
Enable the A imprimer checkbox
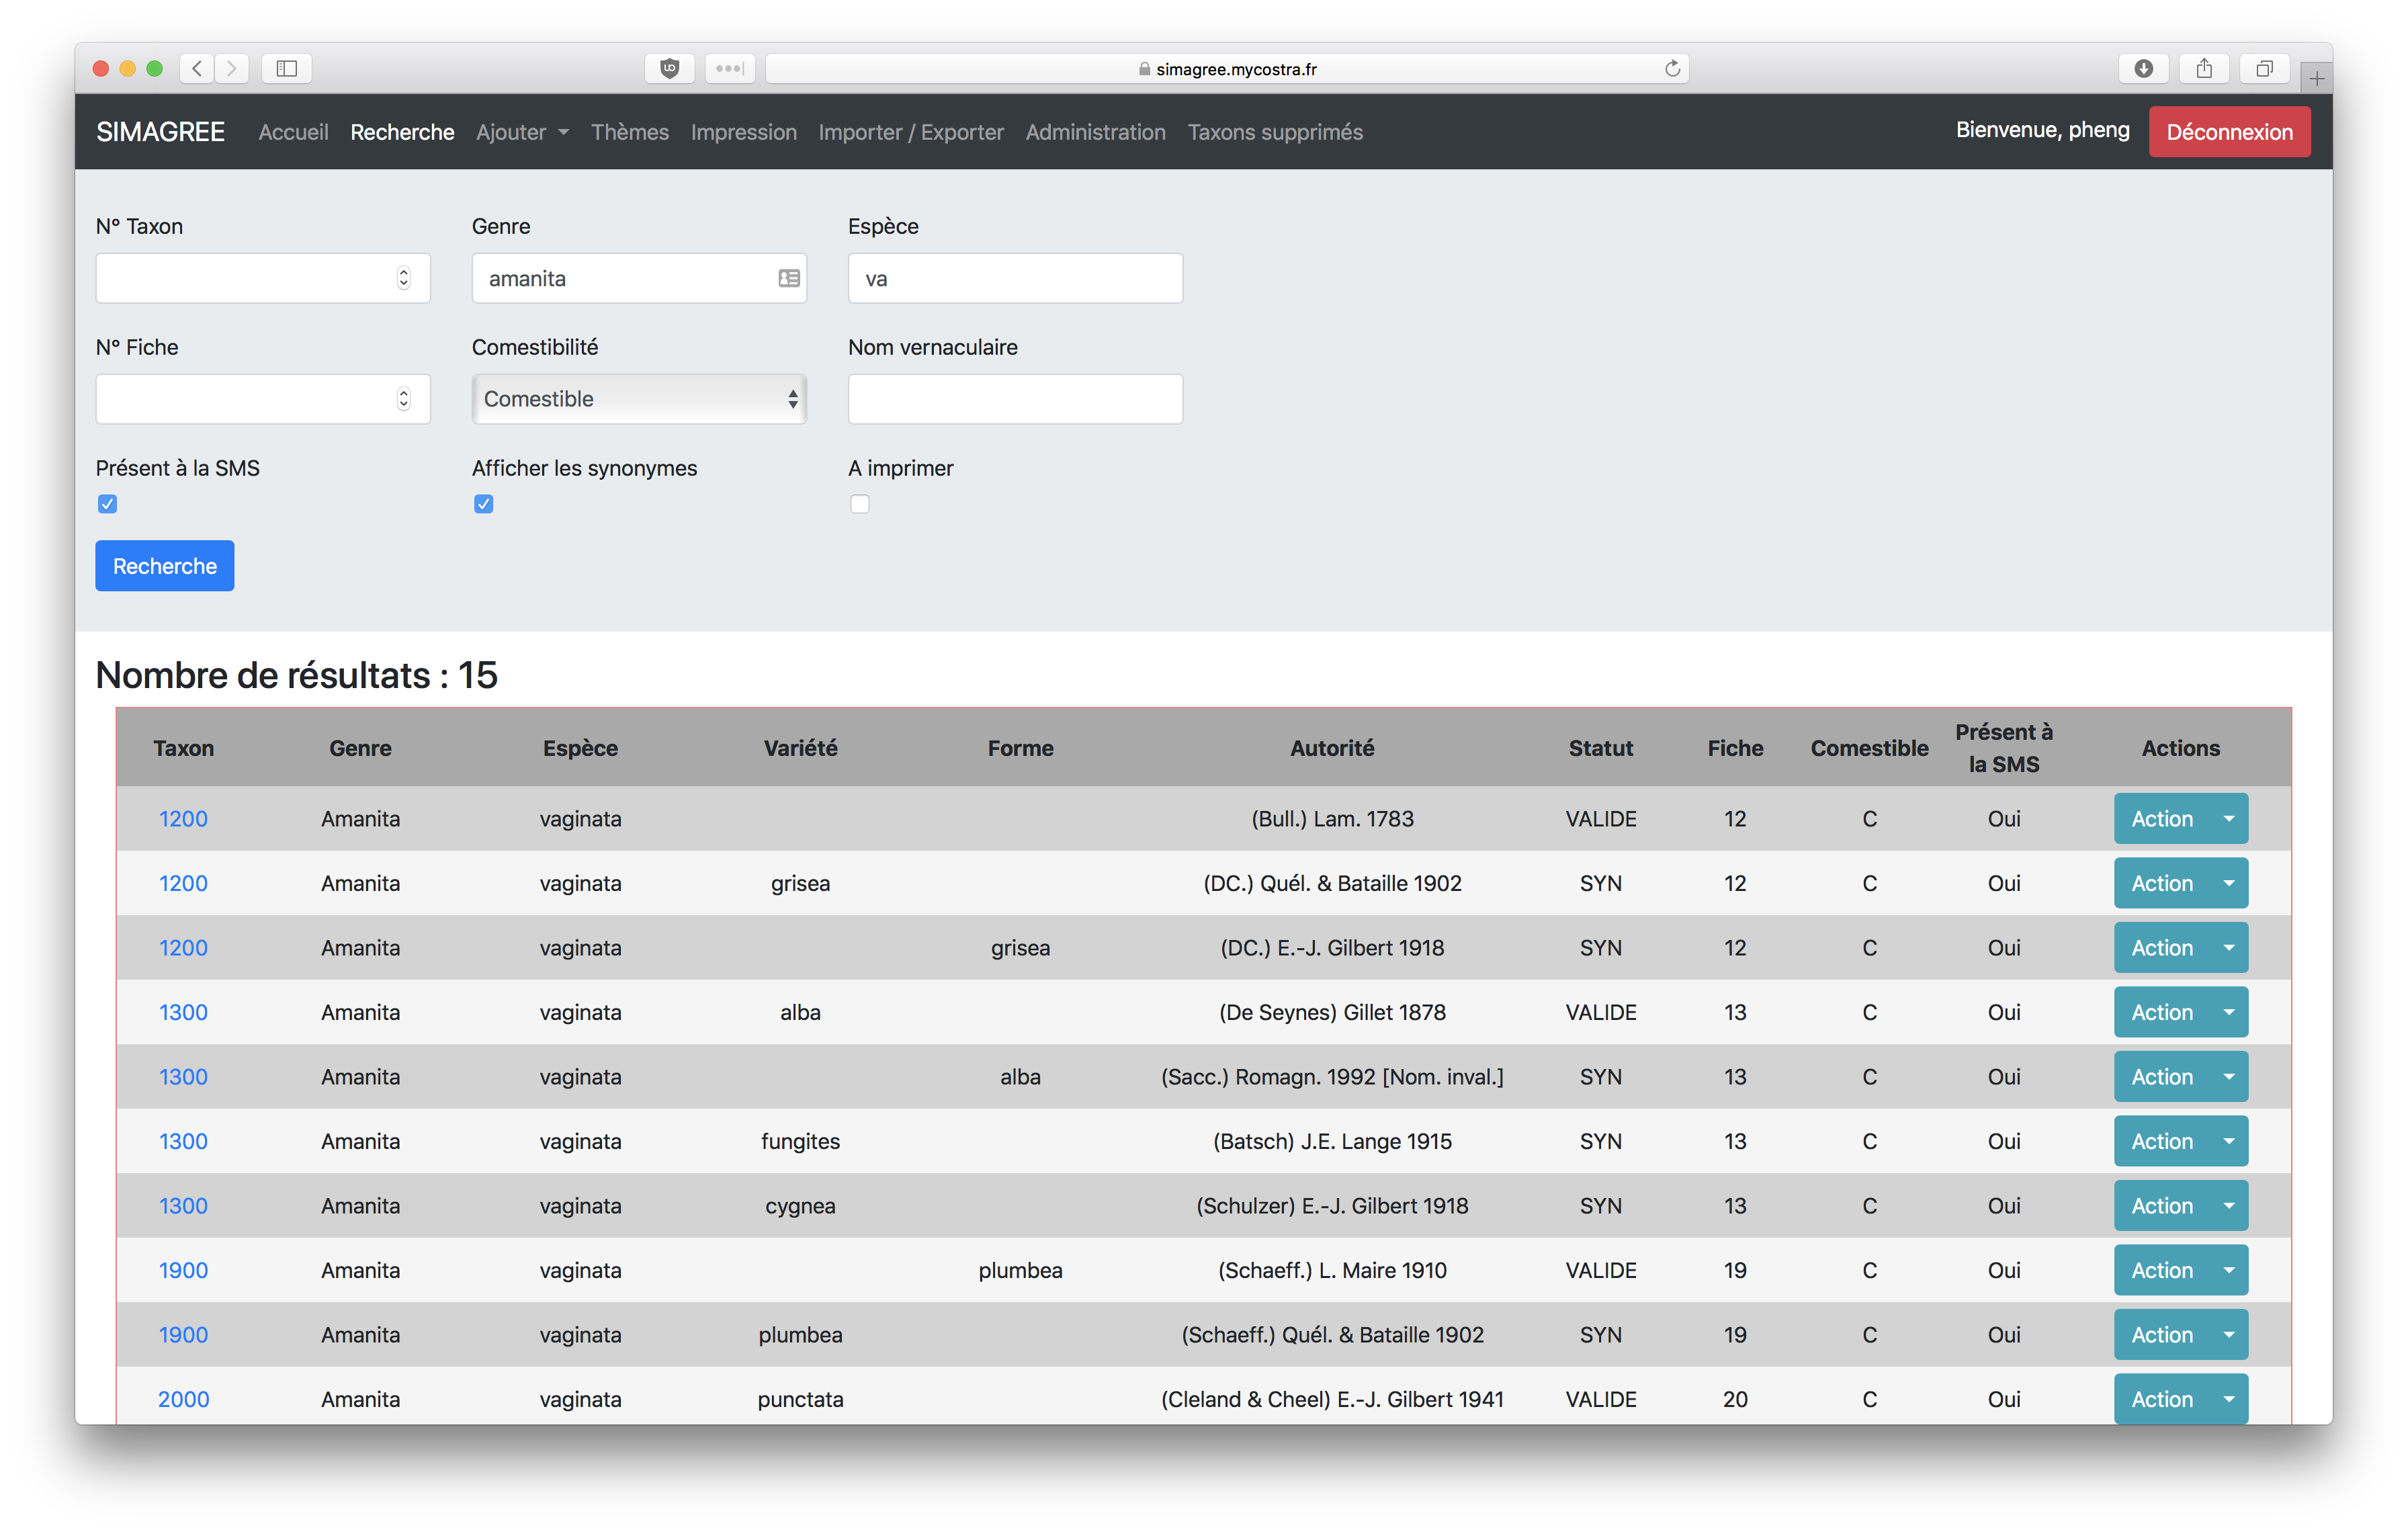pyautogui.click(x=859, y=504)
